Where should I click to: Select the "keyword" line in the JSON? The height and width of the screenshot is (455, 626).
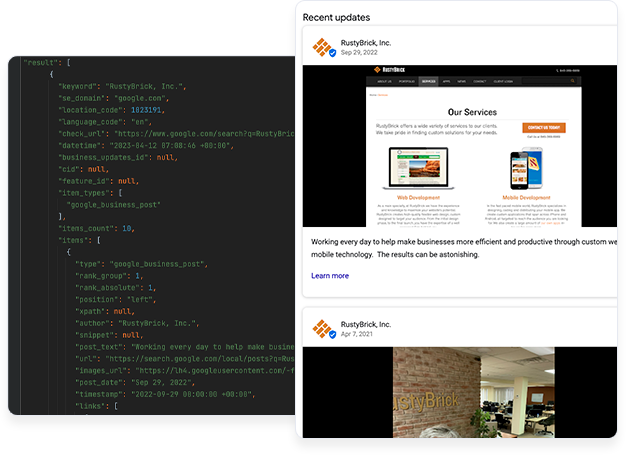(x=122, y=86)
